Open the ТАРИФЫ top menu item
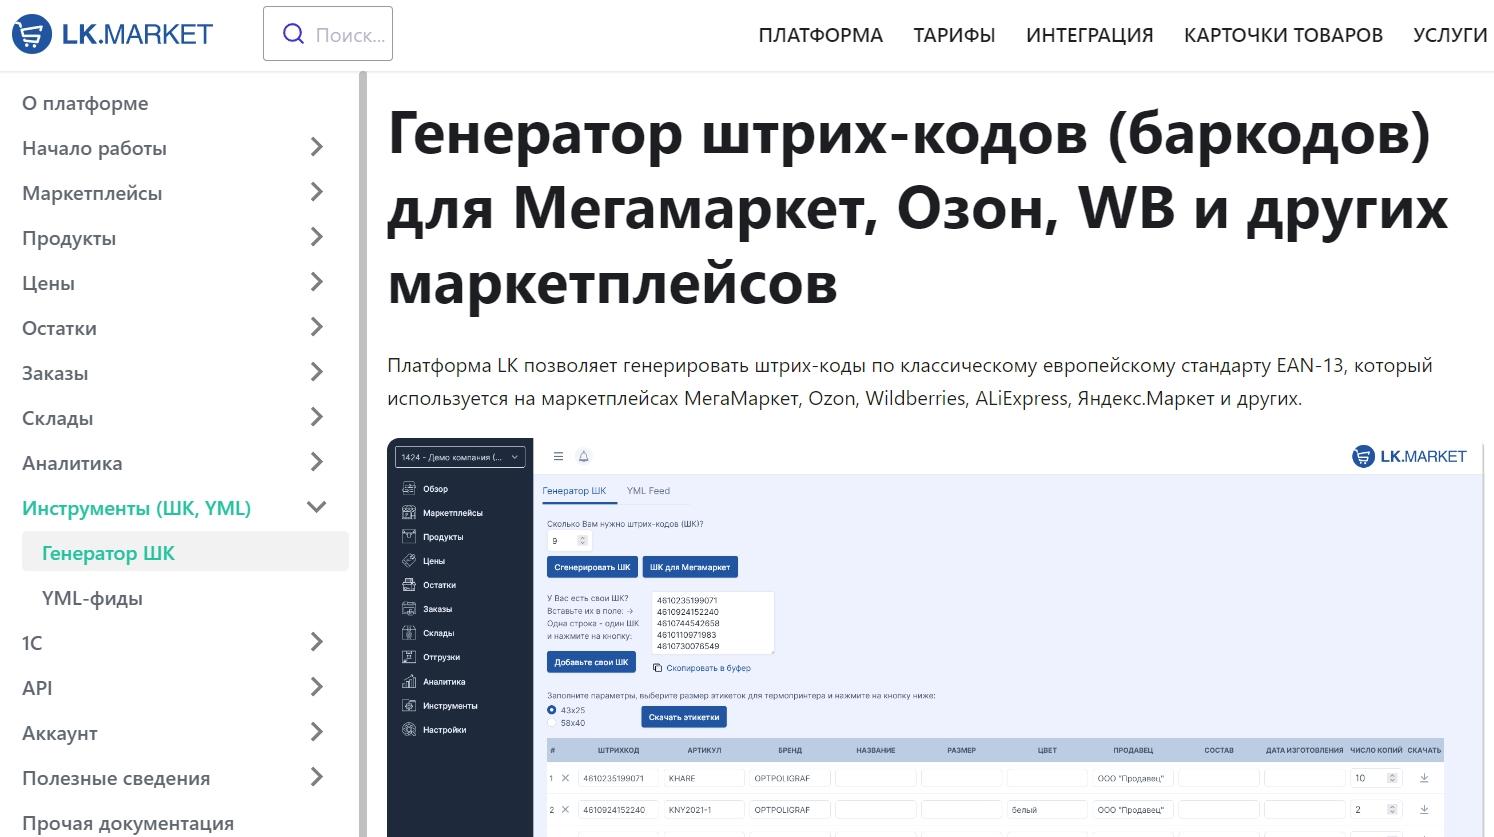This screenshot has height=837, width=1494. click(954, 35)
